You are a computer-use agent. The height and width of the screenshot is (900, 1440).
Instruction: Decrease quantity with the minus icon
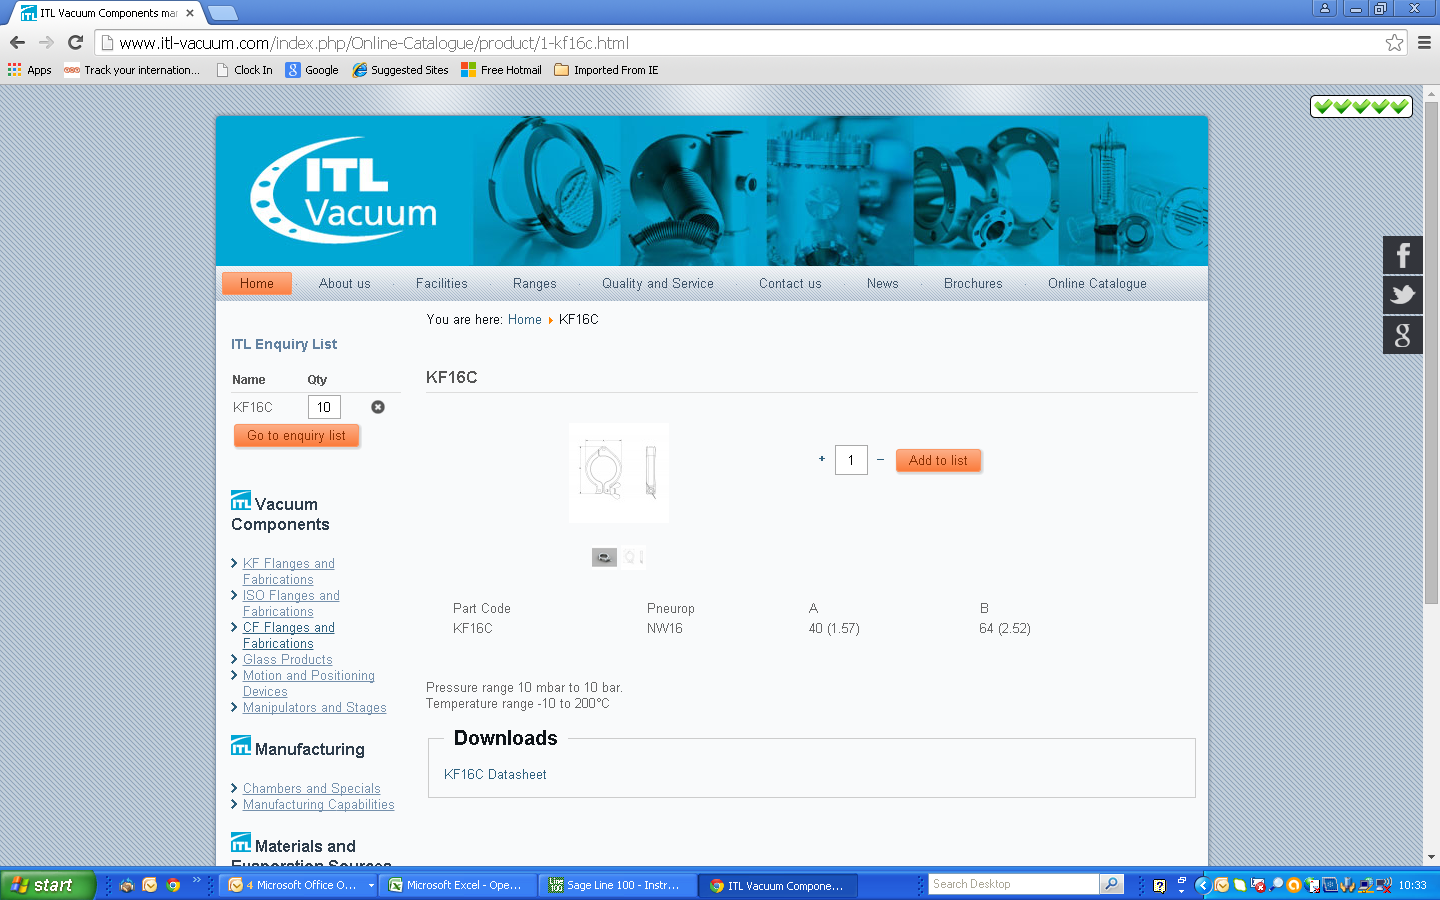[880, 459]
